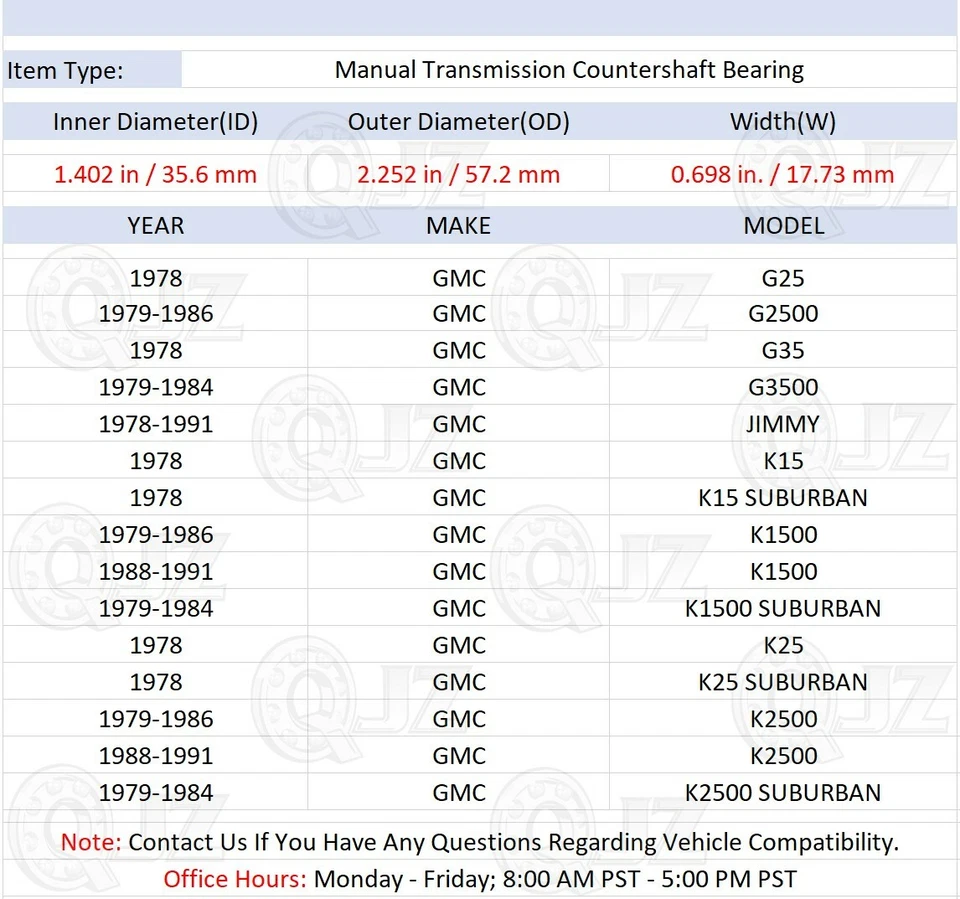Select the Manual Transmission Countershaft Bearing title
The width and height of the screenshot is (960, 899).
click(570, 70)
